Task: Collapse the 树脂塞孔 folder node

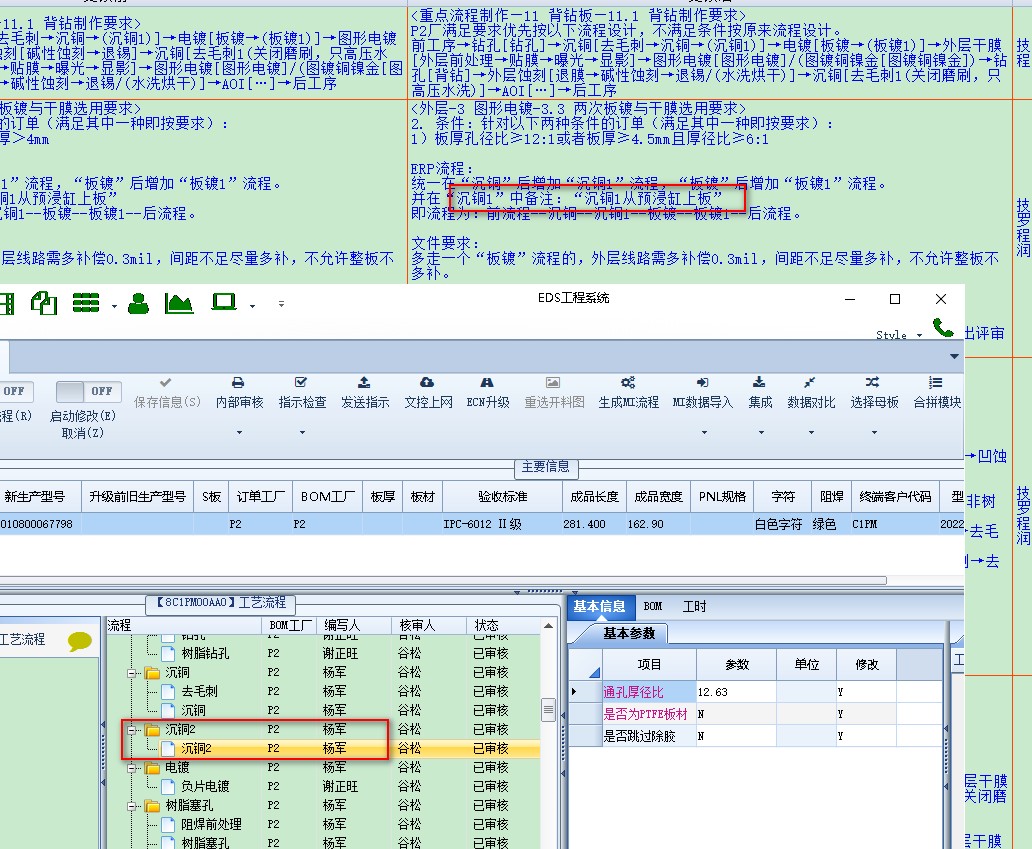Action: click(132, 806)
